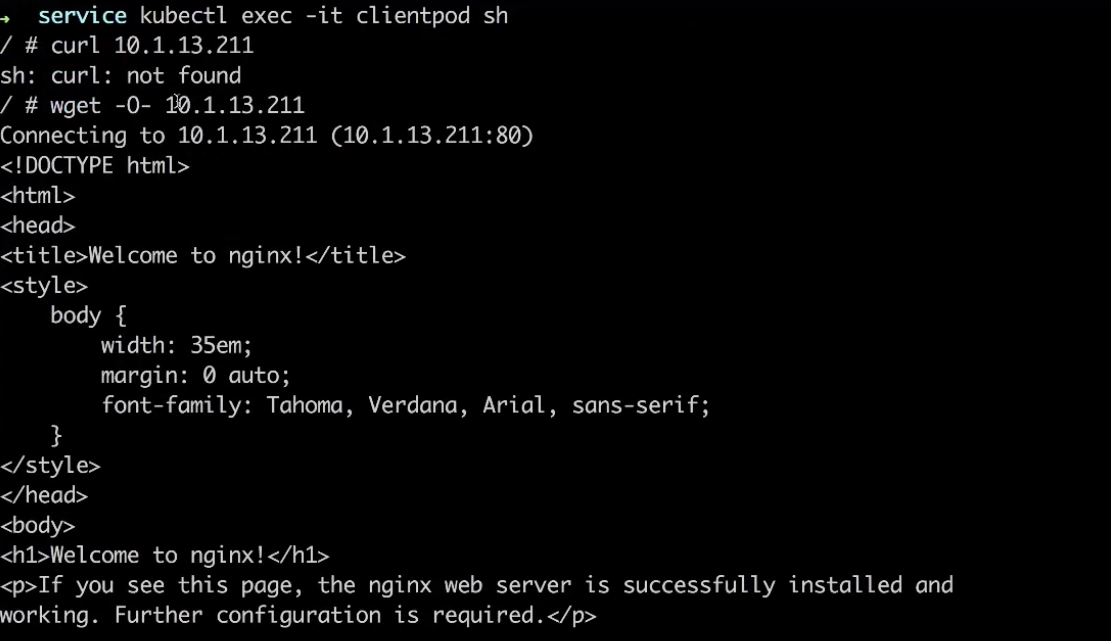Click the word 'service' in prompt
The width and height of the screenshot is (1111, 641).
(82, 16)
